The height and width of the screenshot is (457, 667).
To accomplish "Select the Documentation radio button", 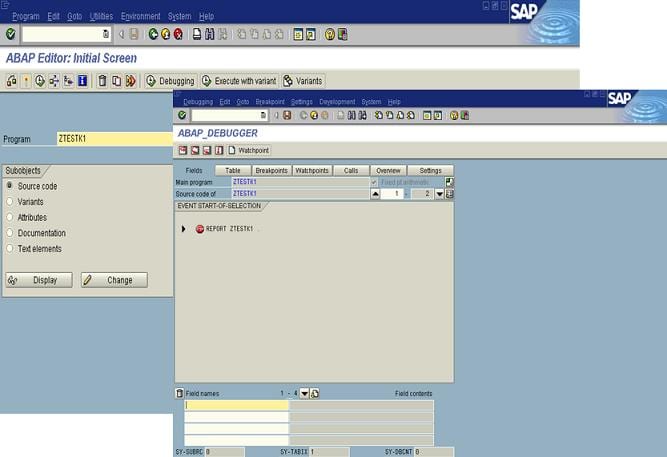I will point(10,233).
